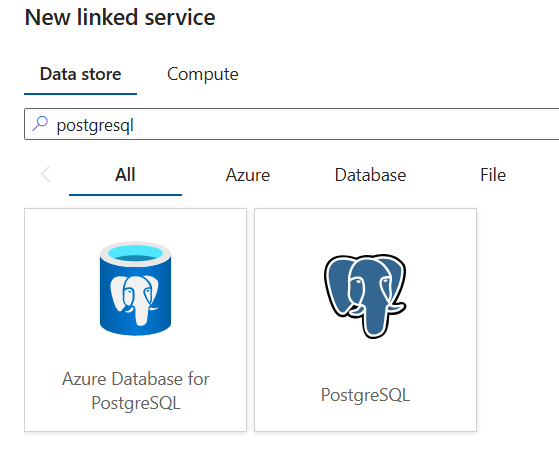Show only Database category connectors
Viewport: 559px width, 474px height.
370,175
